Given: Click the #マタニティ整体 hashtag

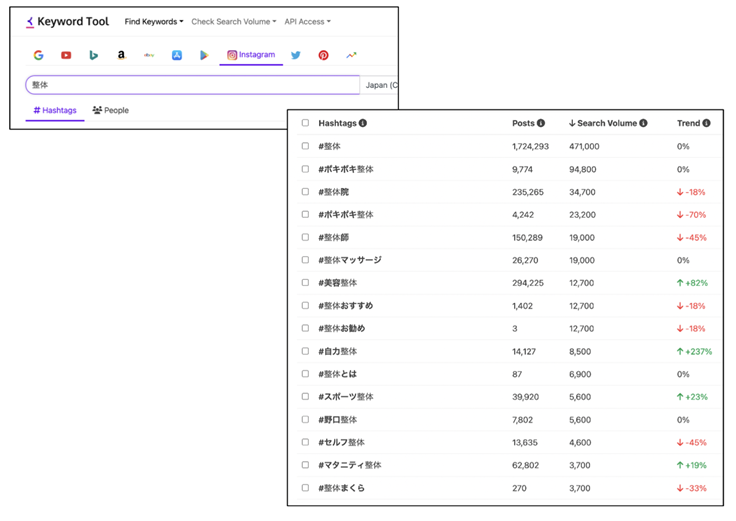Looking at the screenshot, I should [350, 465].
